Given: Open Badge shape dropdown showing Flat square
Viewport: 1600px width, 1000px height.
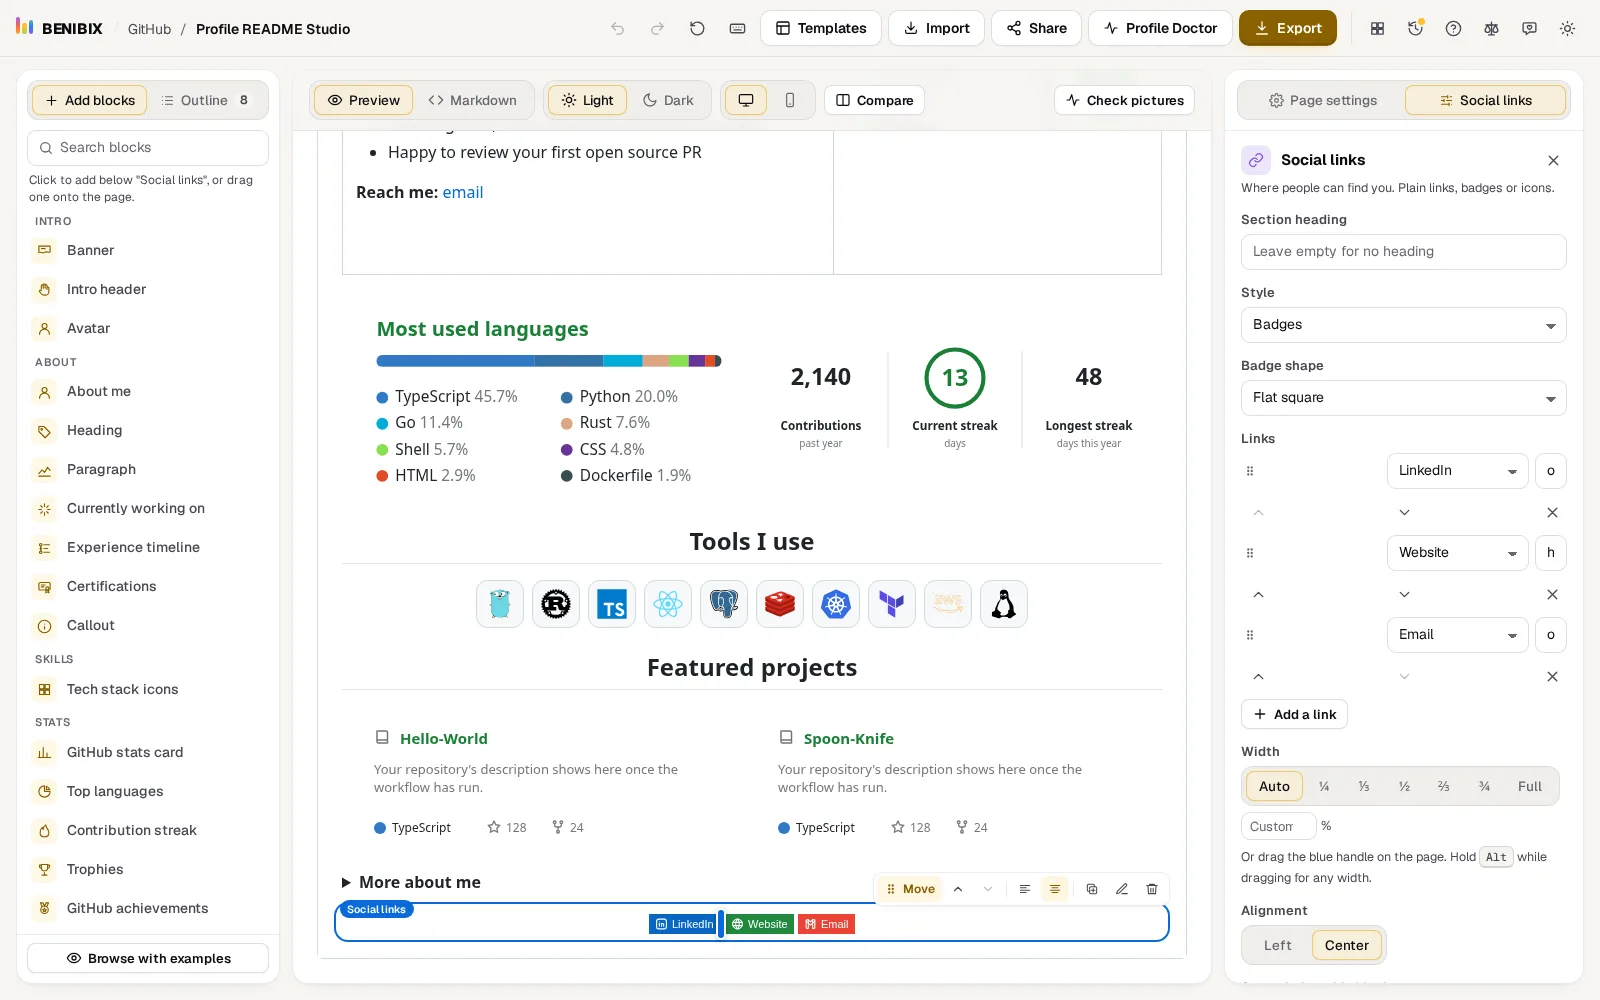Looking at the screenshot, I should click(x=1403, y=398).
